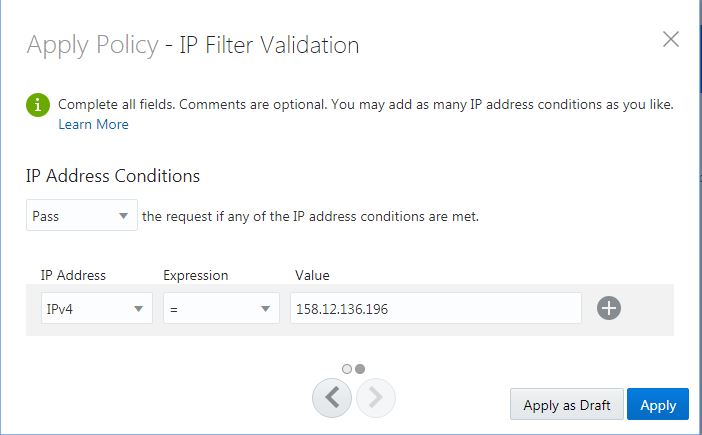
Task: Click the Apply Policy title text
Action: pyautogui.click(x=93, y=46)
